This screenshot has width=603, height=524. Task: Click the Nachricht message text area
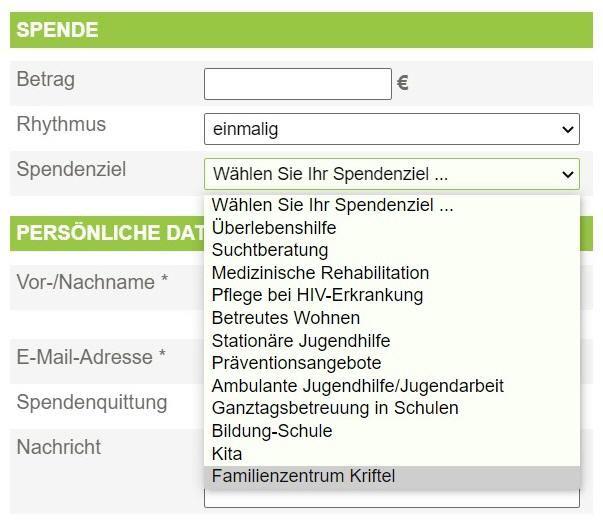tap(390, 498)
